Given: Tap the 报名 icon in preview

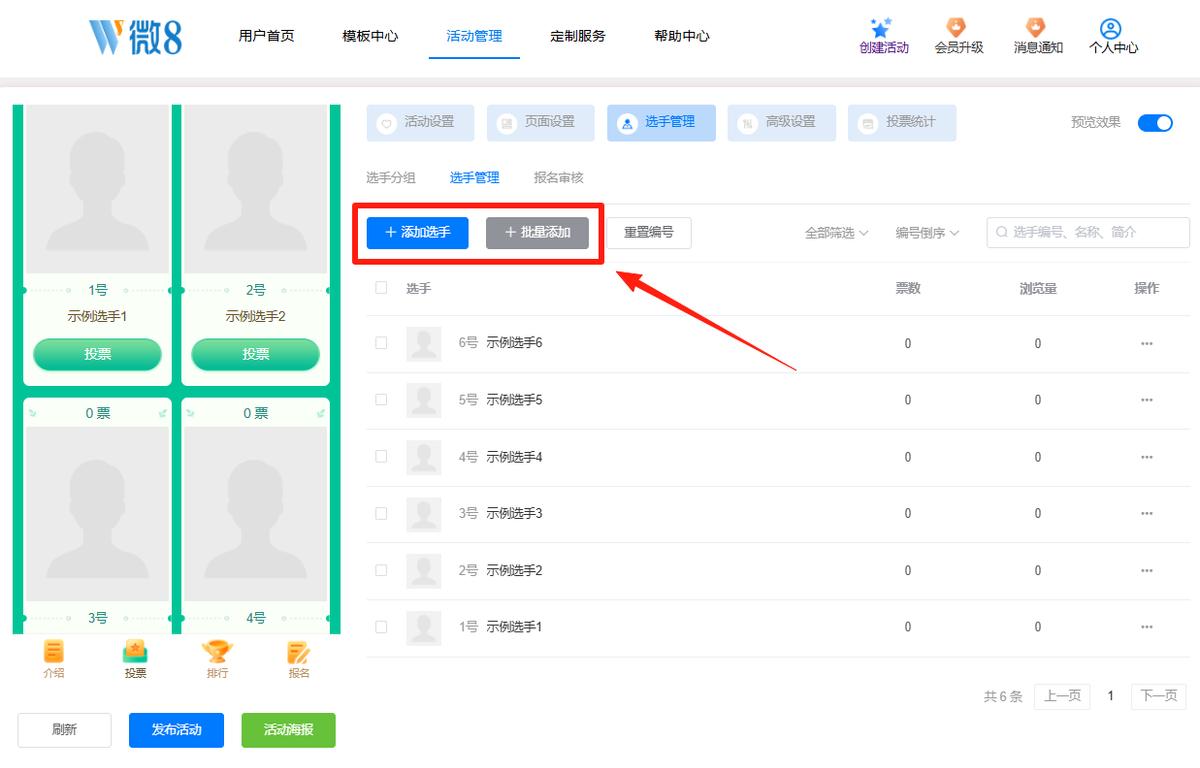Looking at the screenshot, I should point(299,652).
